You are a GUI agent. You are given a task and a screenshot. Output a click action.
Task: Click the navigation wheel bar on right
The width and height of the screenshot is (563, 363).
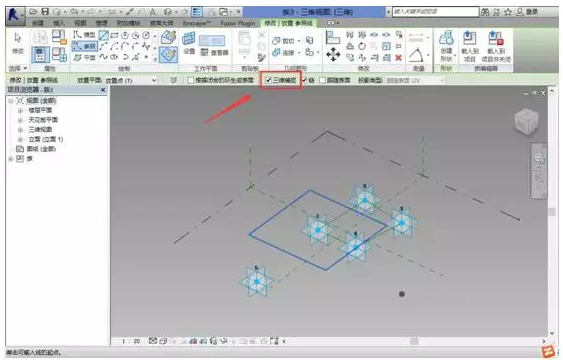coord(539,170)
